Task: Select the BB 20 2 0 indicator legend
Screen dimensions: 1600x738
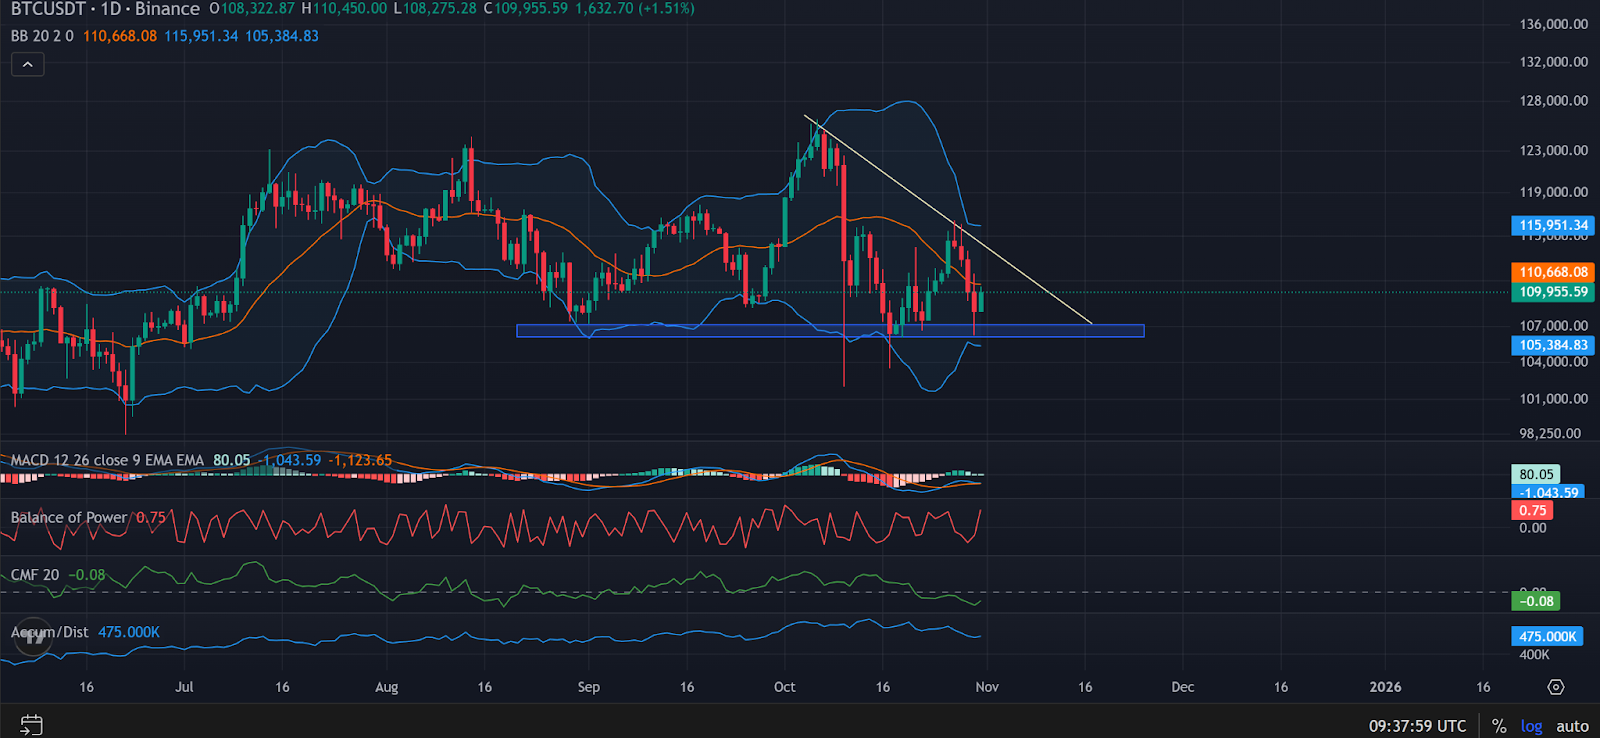Action: [x=42, y=36]
